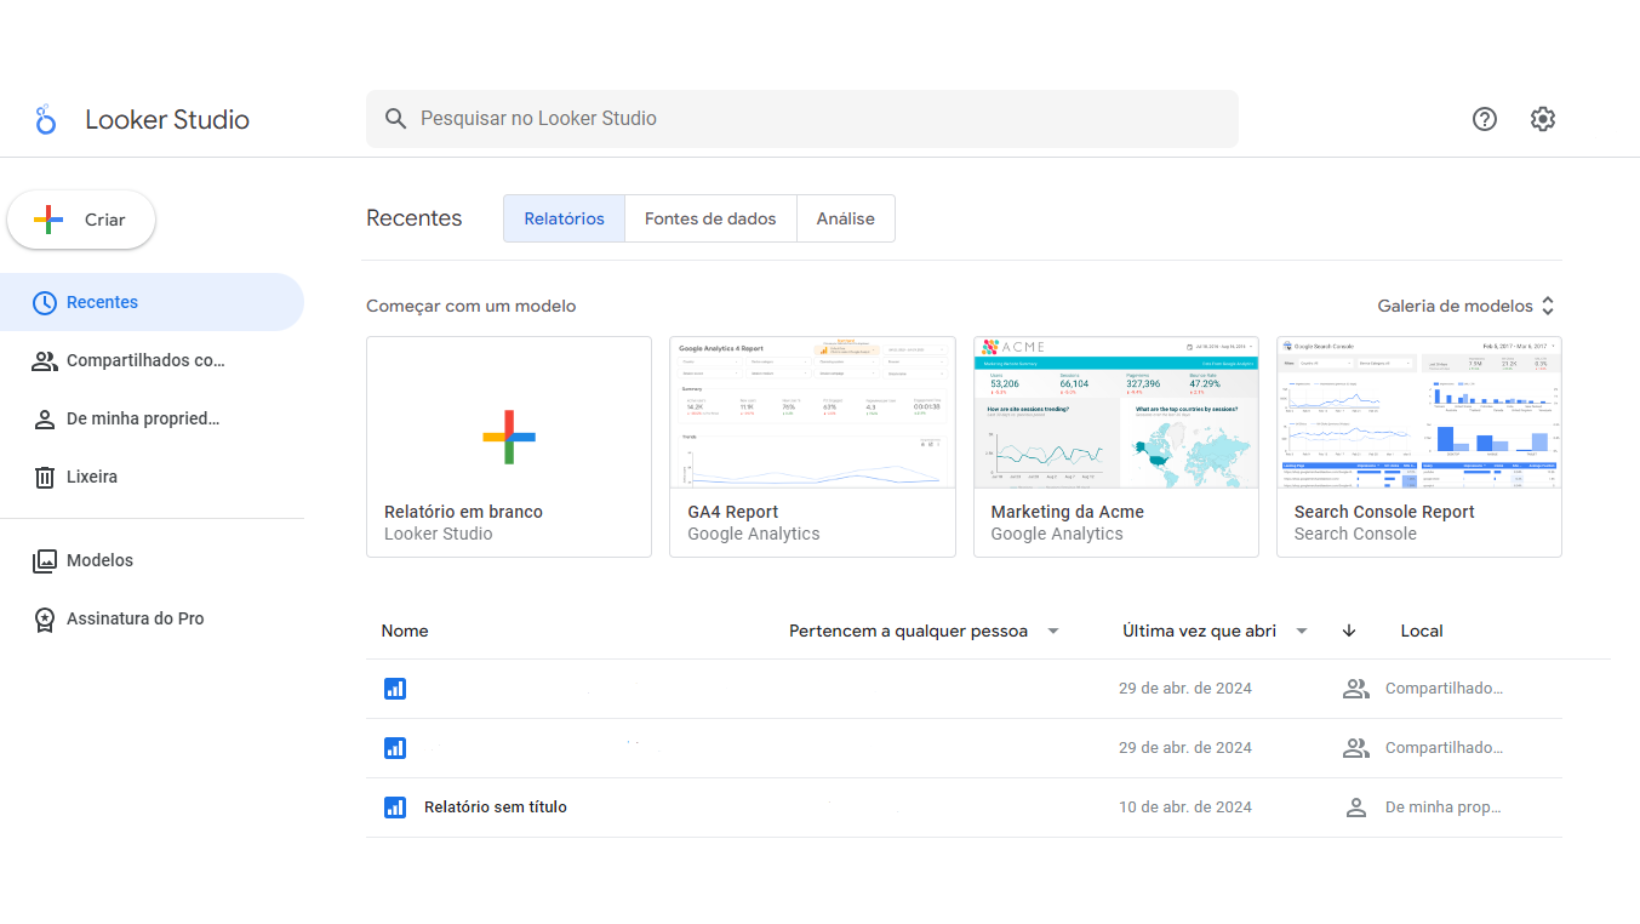1640x924 pixels.
Task: Open Assinatura do Pro badge icon
Action: coord(44,618)
